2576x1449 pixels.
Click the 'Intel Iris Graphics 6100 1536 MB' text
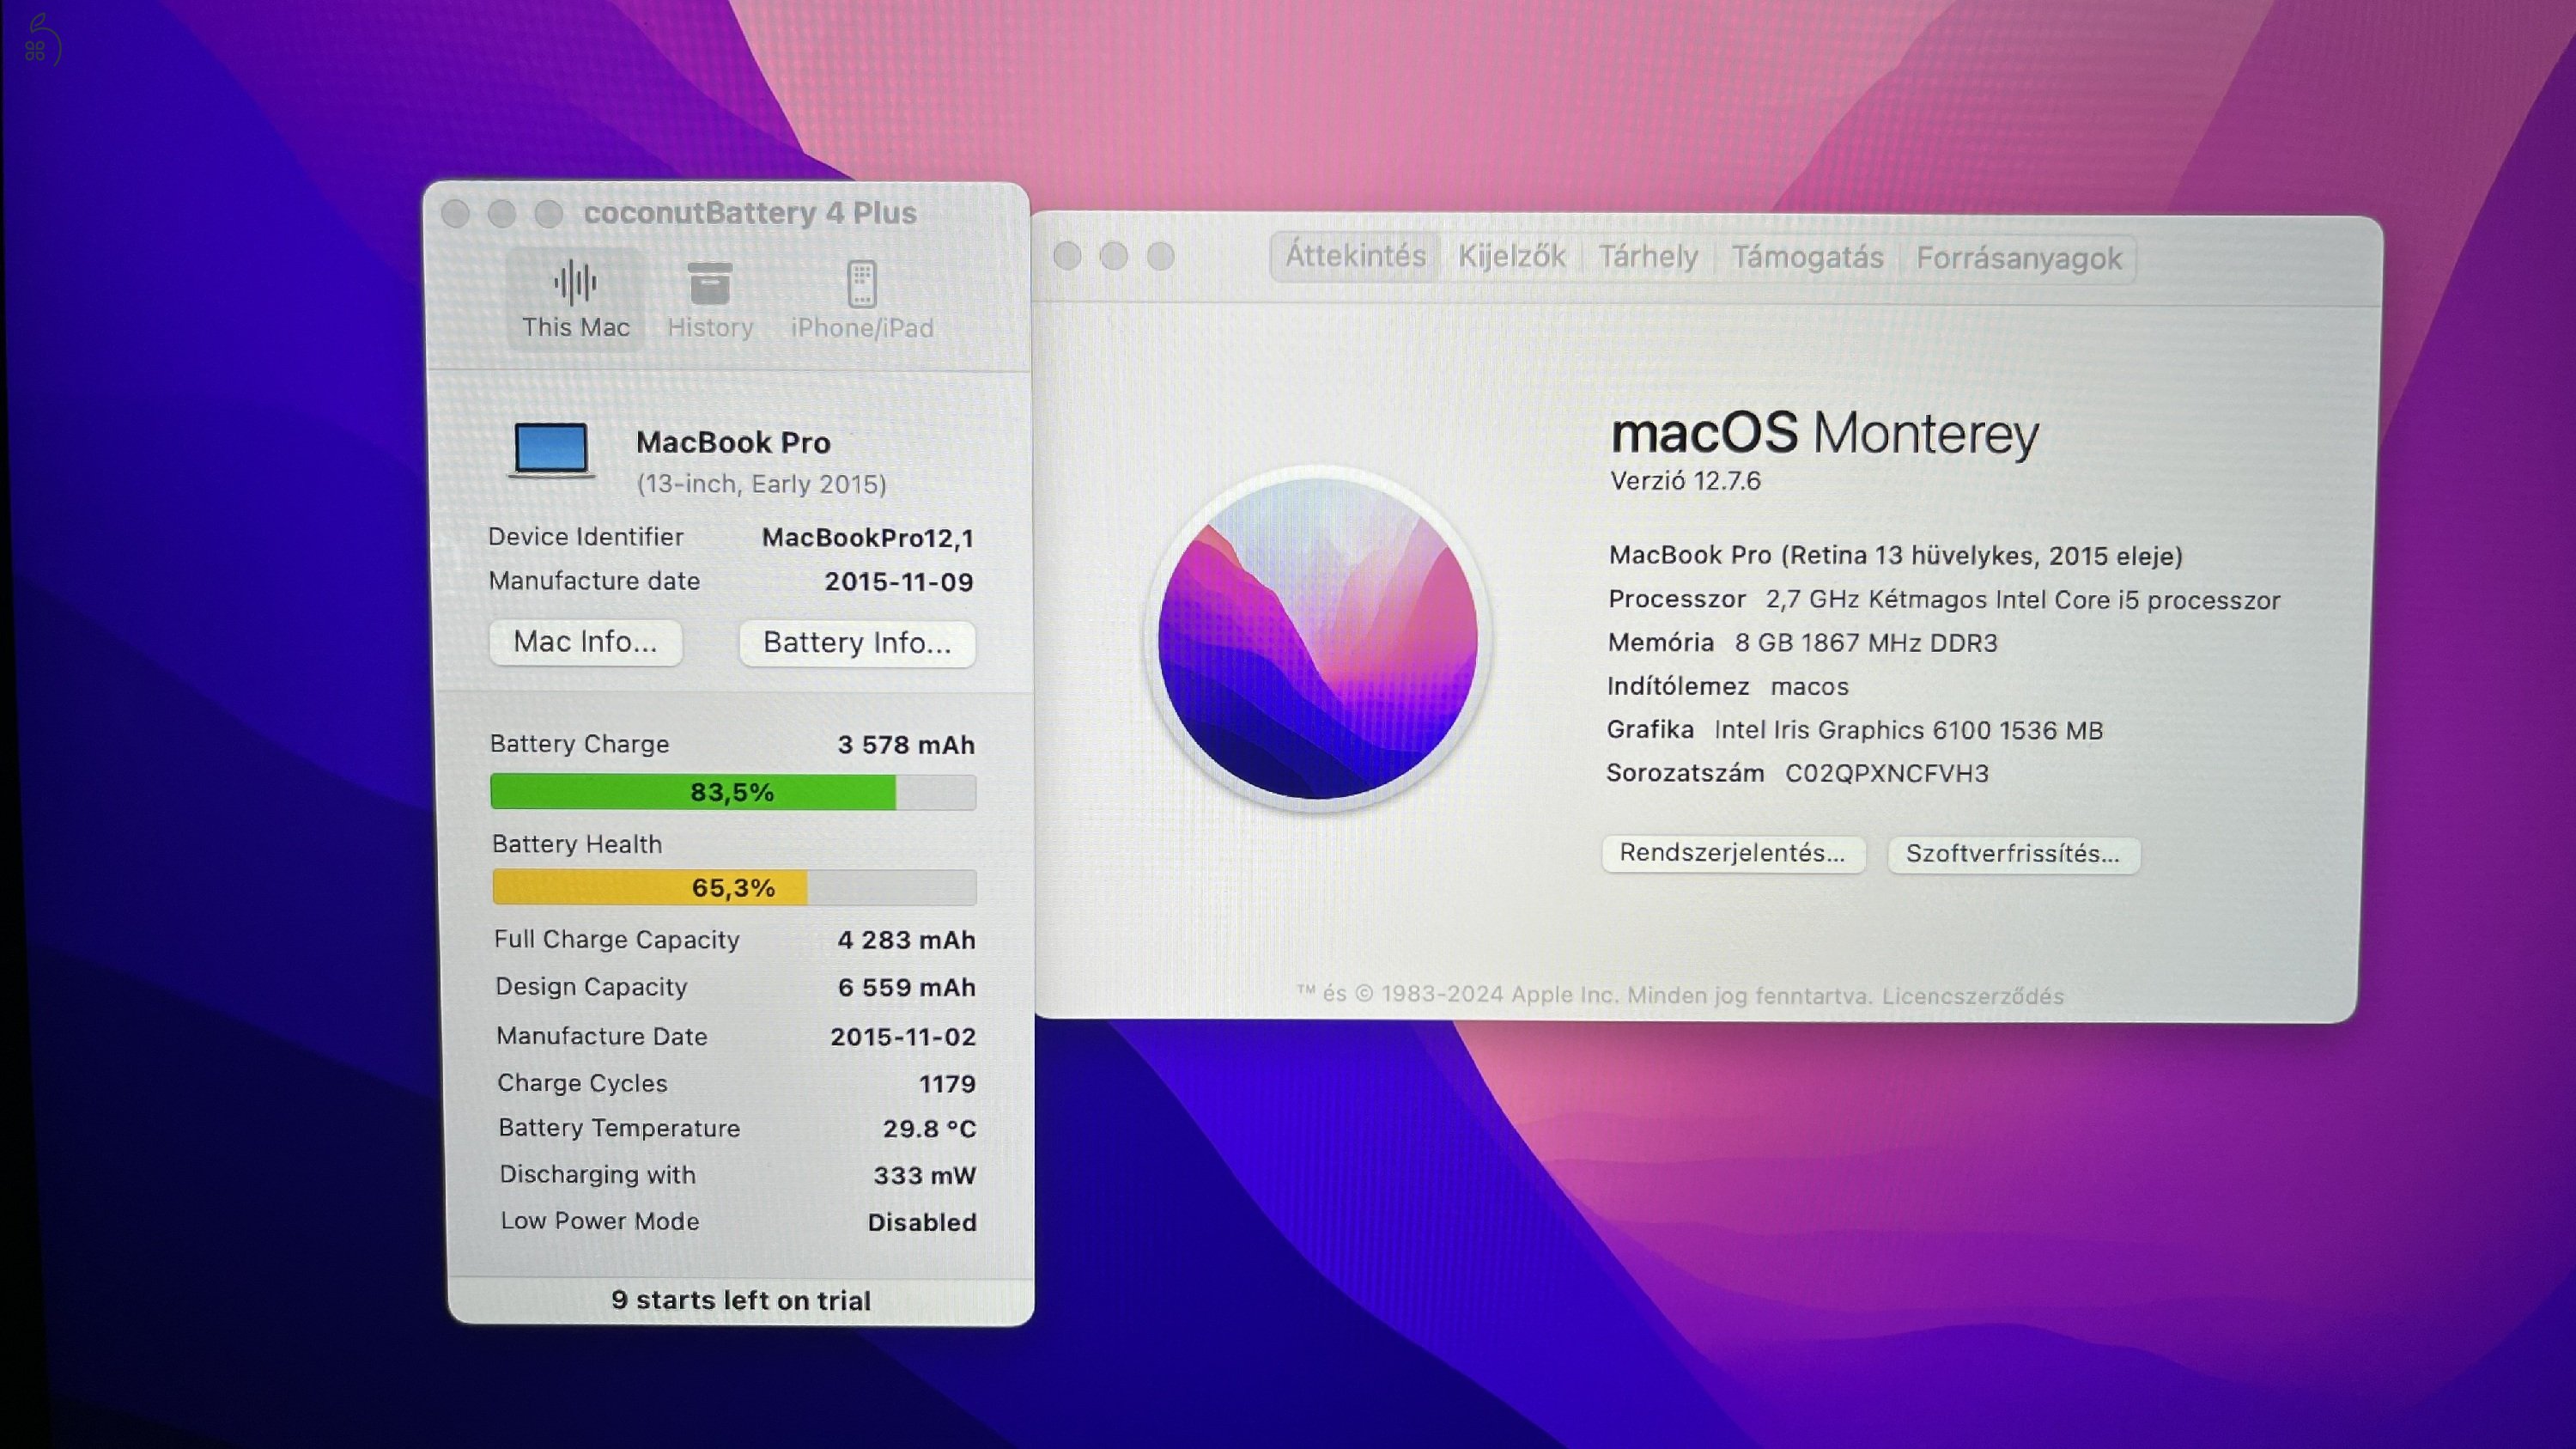(1908, 730)
